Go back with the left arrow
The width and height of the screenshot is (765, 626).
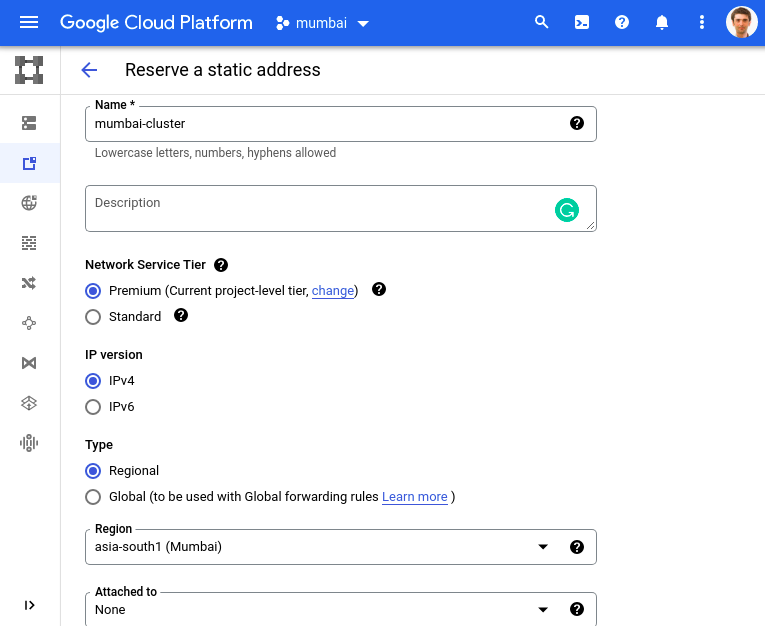pos(89,70)
